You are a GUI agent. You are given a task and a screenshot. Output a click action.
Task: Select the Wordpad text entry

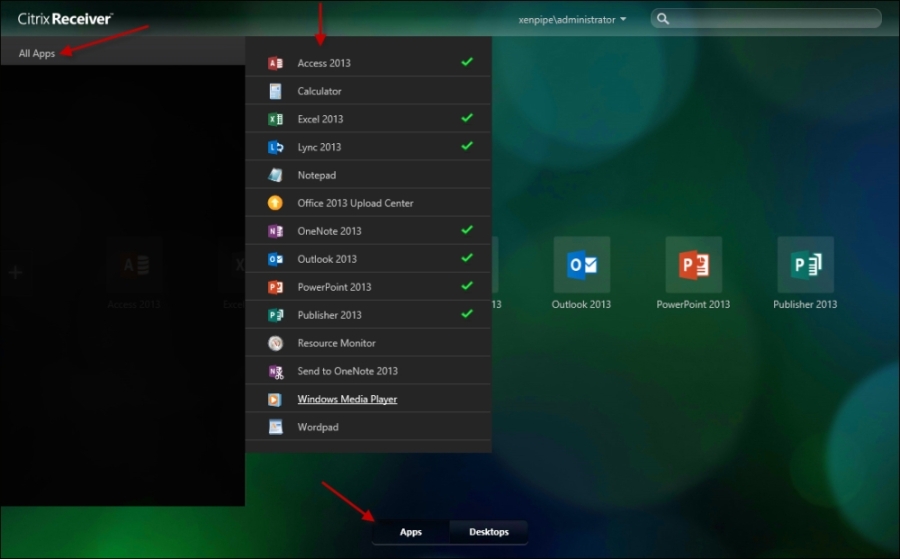[318, 427]
